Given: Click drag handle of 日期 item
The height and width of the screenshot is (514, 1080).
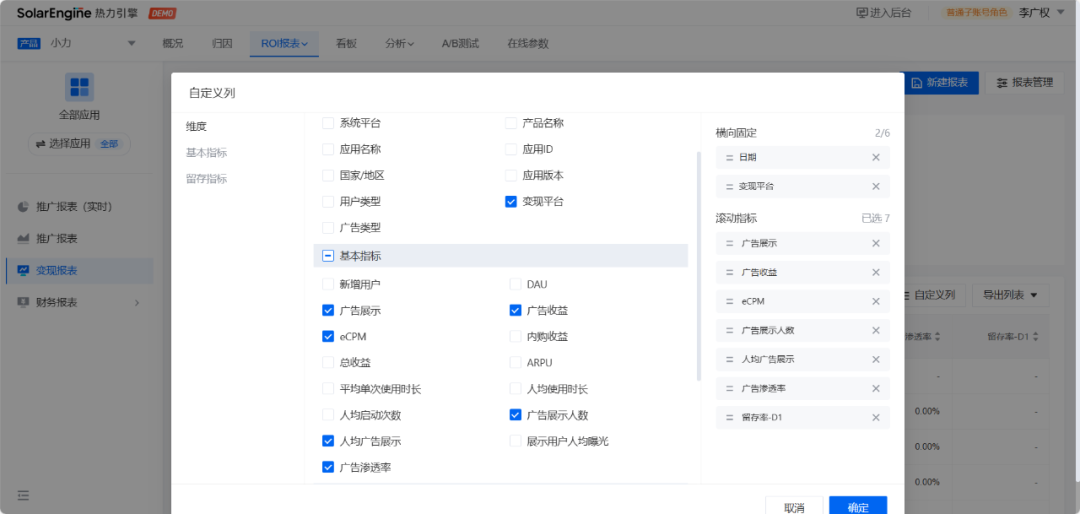Looking at the screenshot, I should 729,158.
